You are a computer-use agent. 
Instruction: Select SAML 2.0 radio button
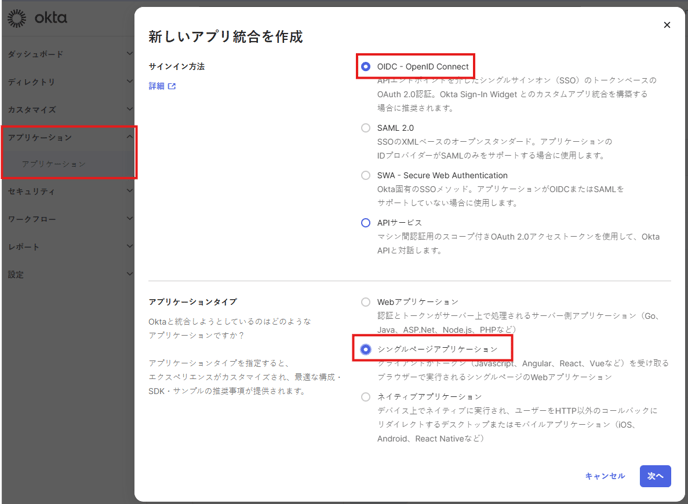366,128
